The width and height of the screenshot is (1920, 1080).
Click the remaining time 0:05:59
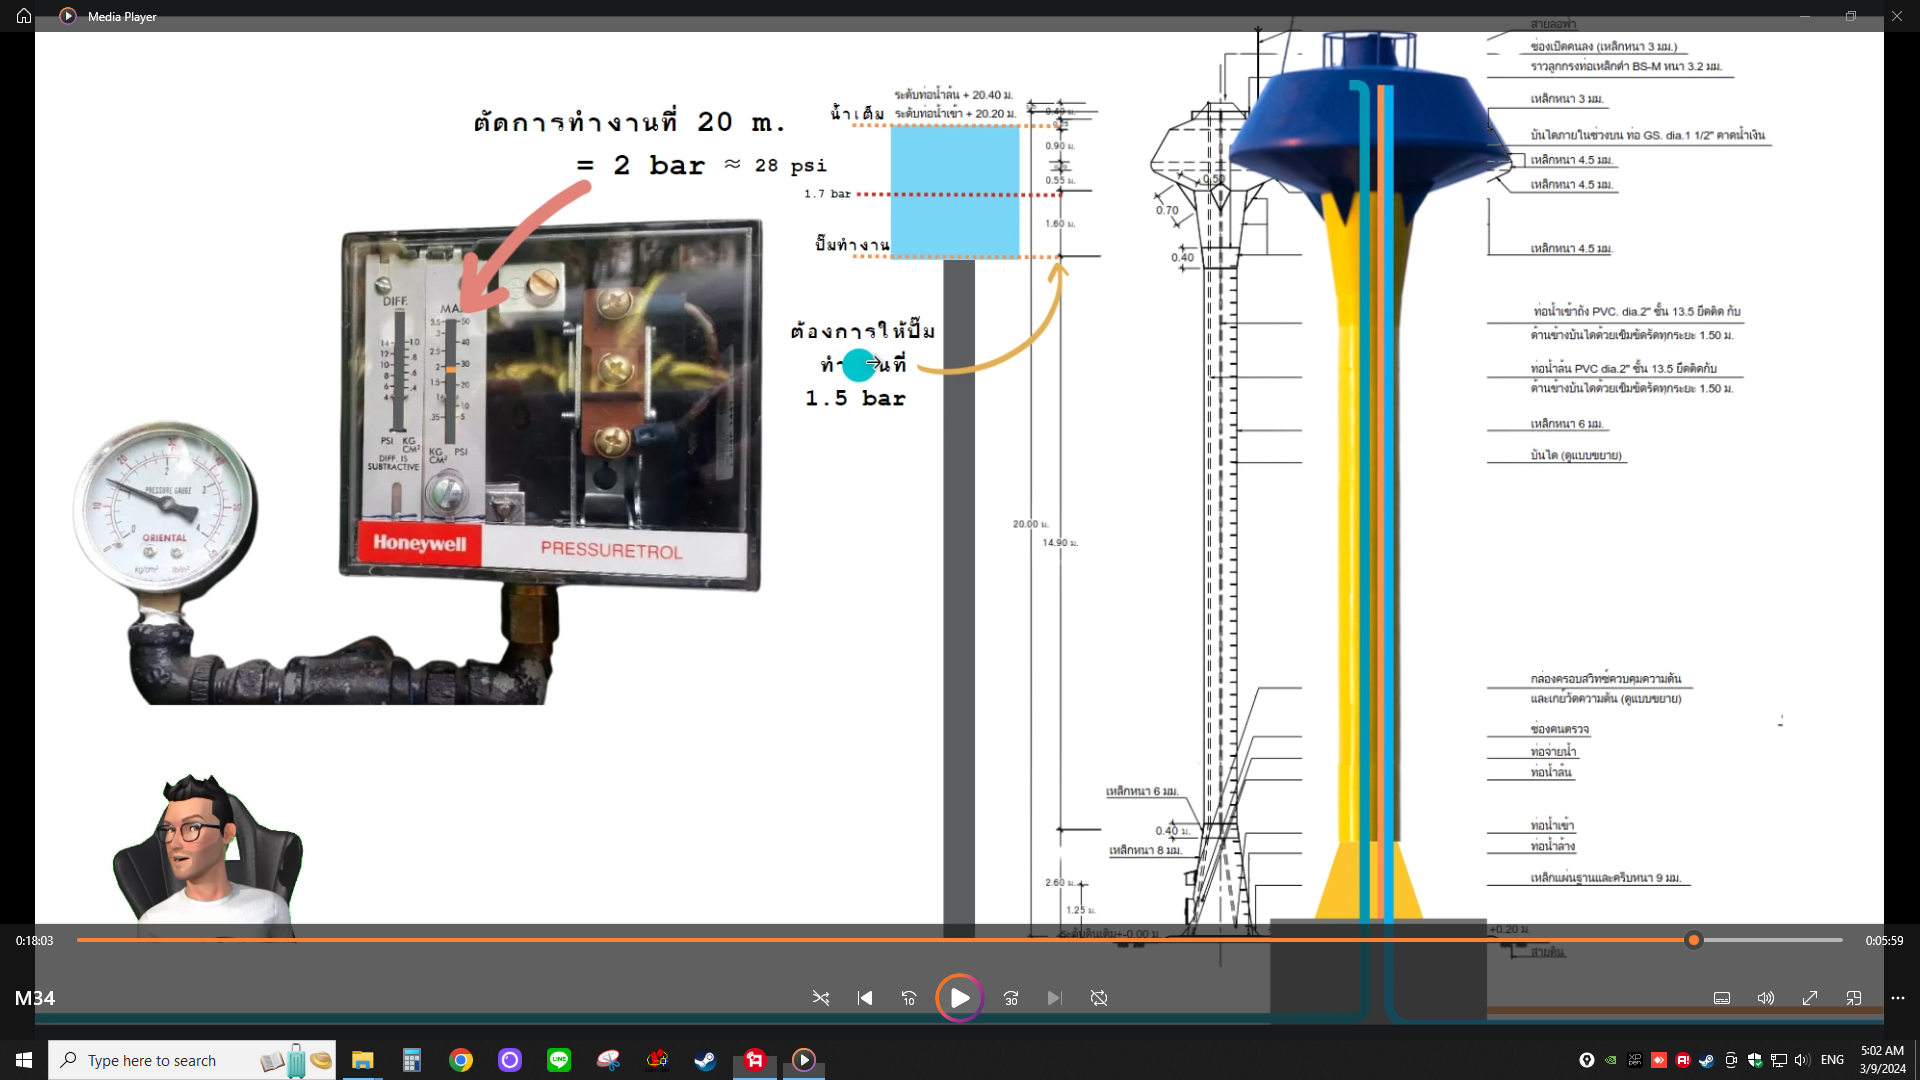pos(1884,940)
